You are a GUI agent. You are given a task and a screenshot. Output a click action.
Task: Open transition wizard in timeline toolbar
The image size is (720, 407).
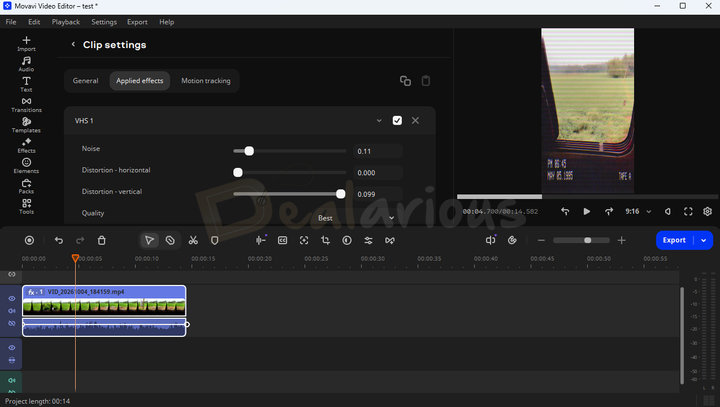(390, 240)
